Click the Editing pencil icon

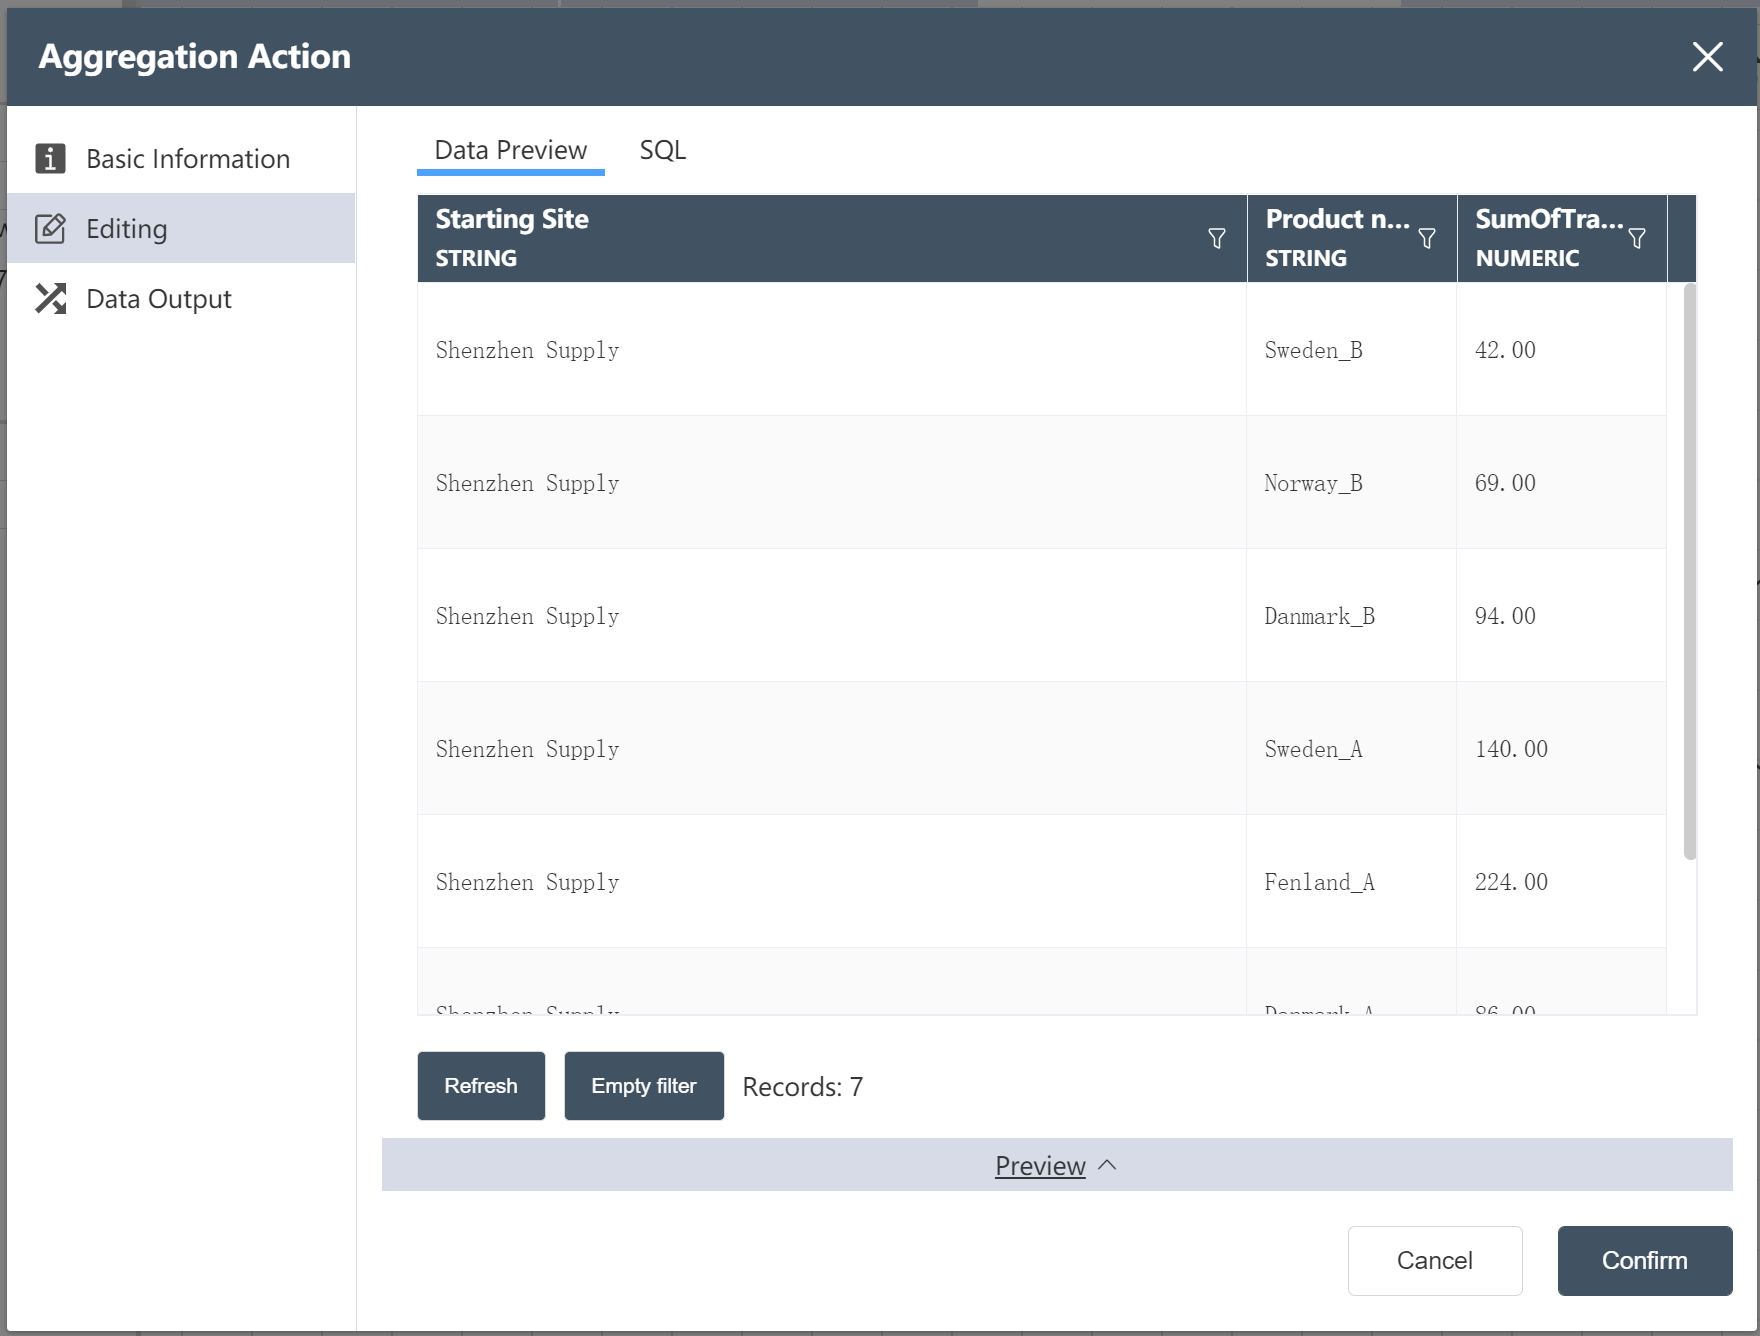50,228
